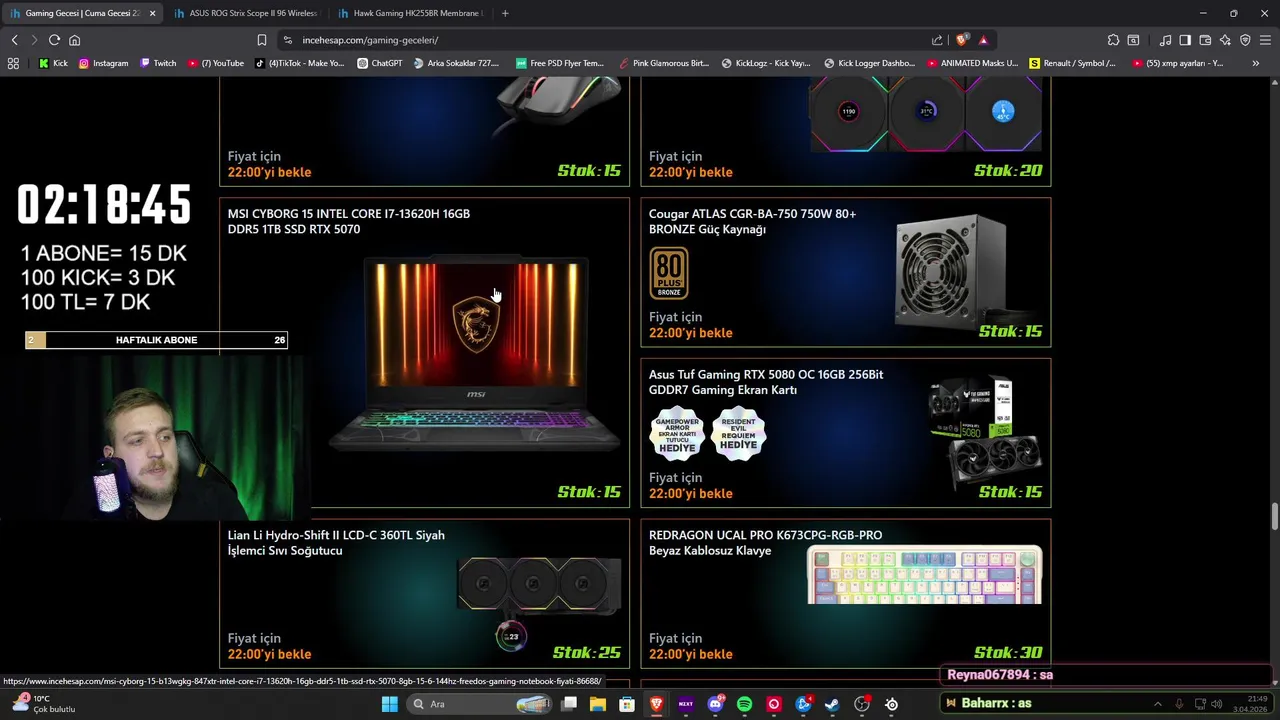Bookmark this page with the bookmark icon
This screenshot has height=720, width=1280.
(261, 40)
